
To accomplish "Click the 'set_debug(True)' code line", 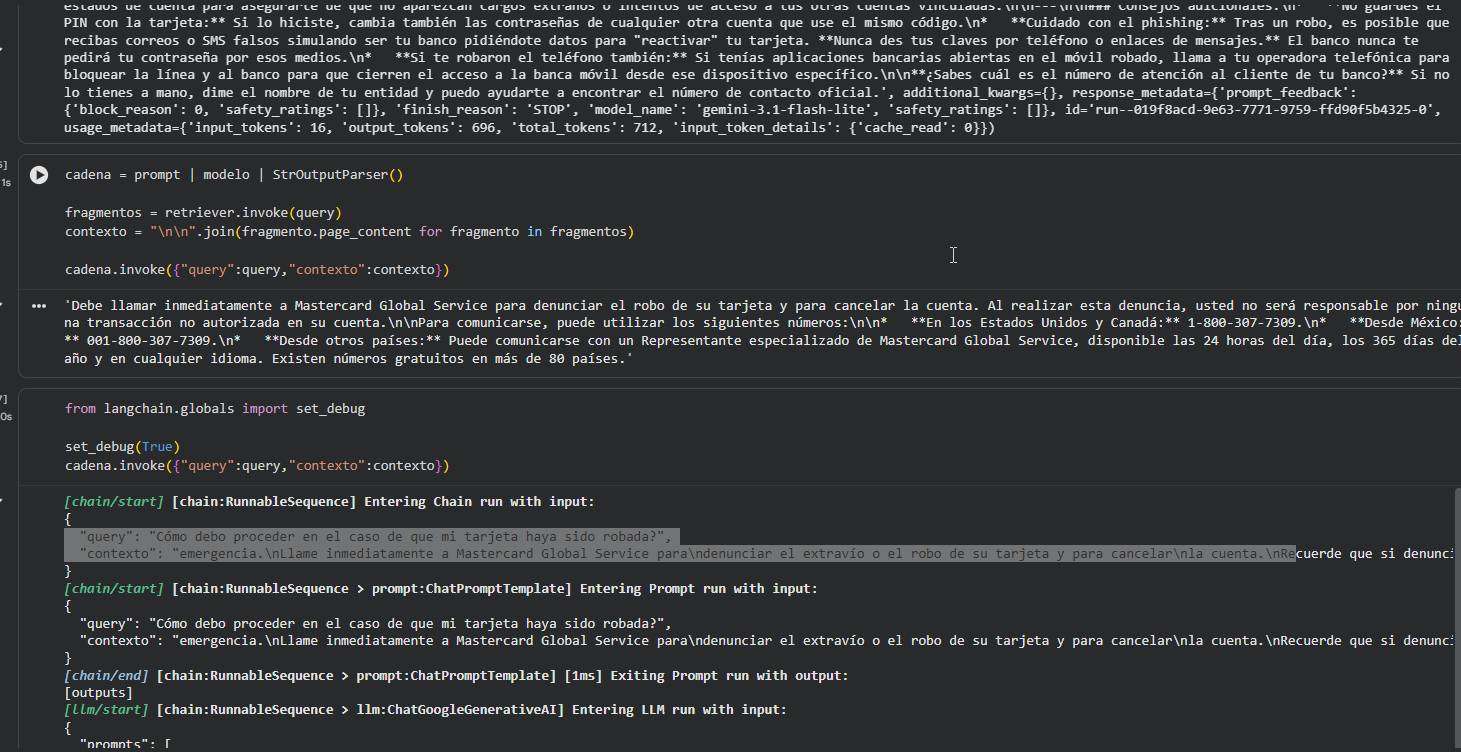I will point(123,447).
